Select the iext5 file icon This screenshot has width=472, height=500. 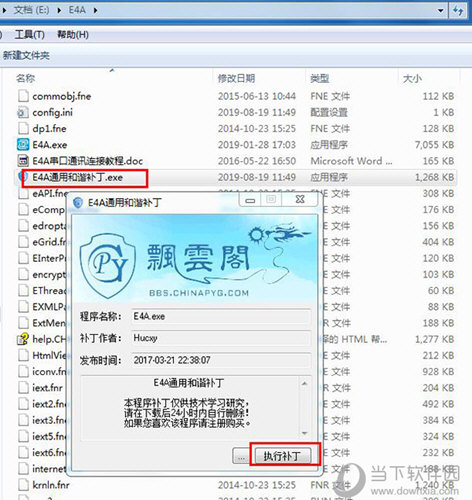23,437
